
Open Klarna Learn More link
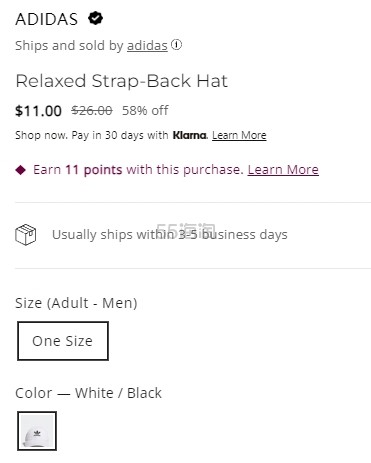[239, 135]
